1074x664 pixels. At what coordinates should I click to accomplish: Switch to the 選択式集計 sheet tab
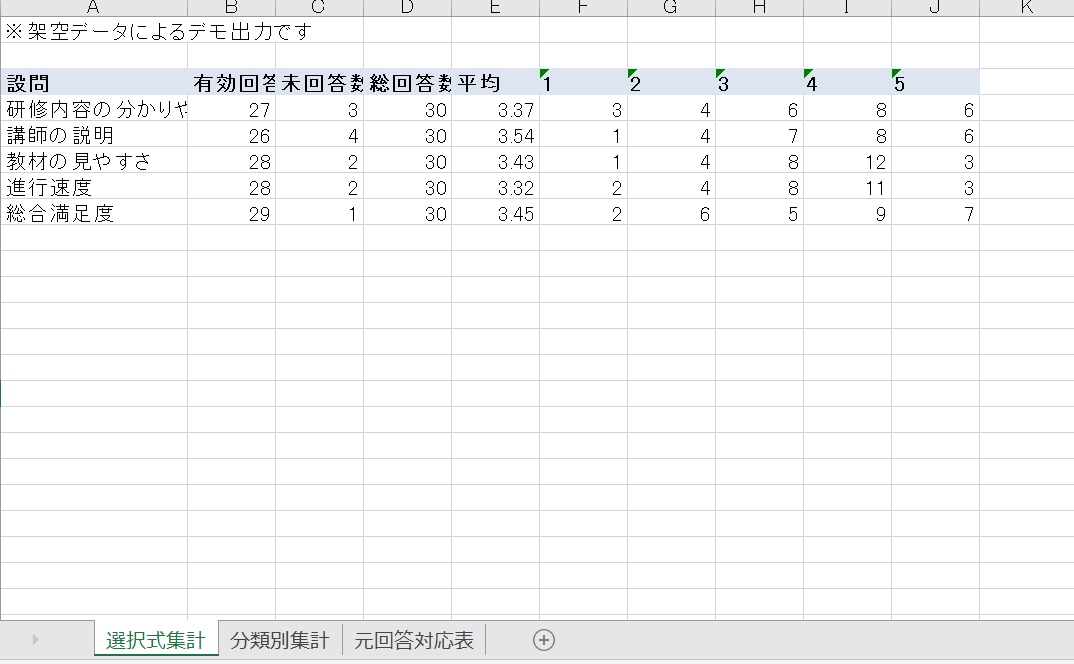(156, 640)
